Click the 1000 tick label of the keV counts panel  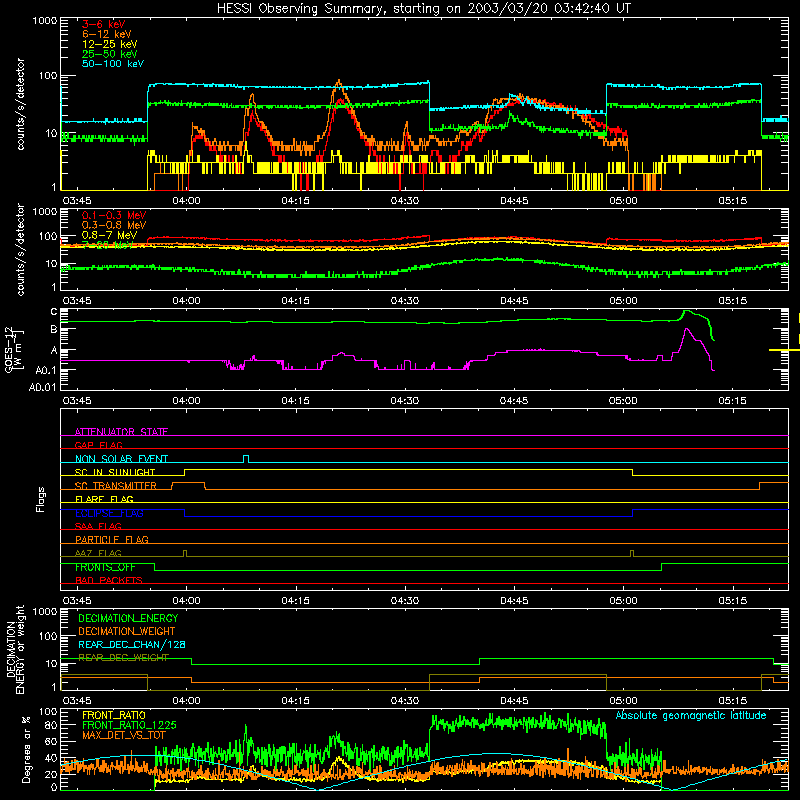point(44,21)
